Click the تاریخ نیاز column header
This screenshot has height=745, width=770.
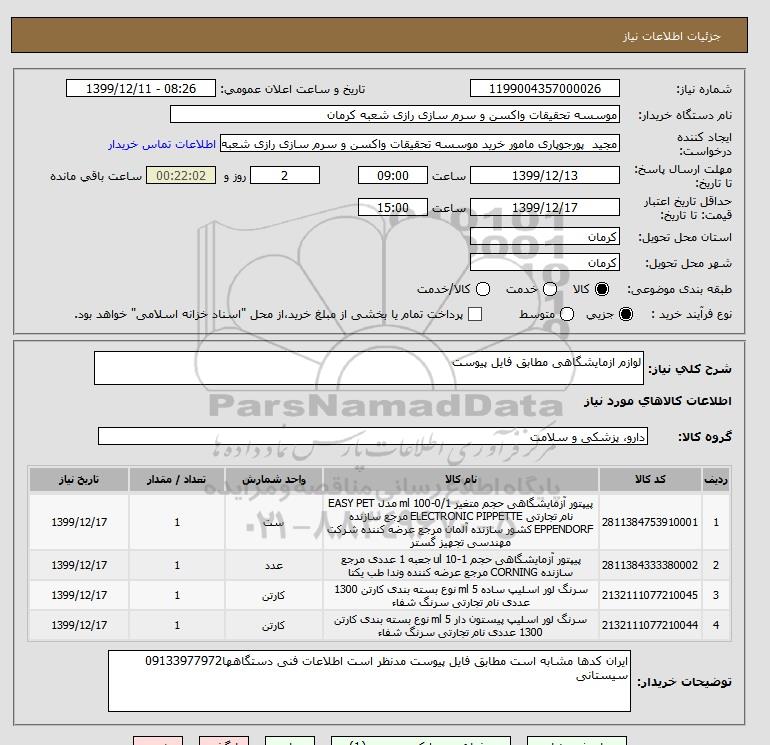pos(79,479)
